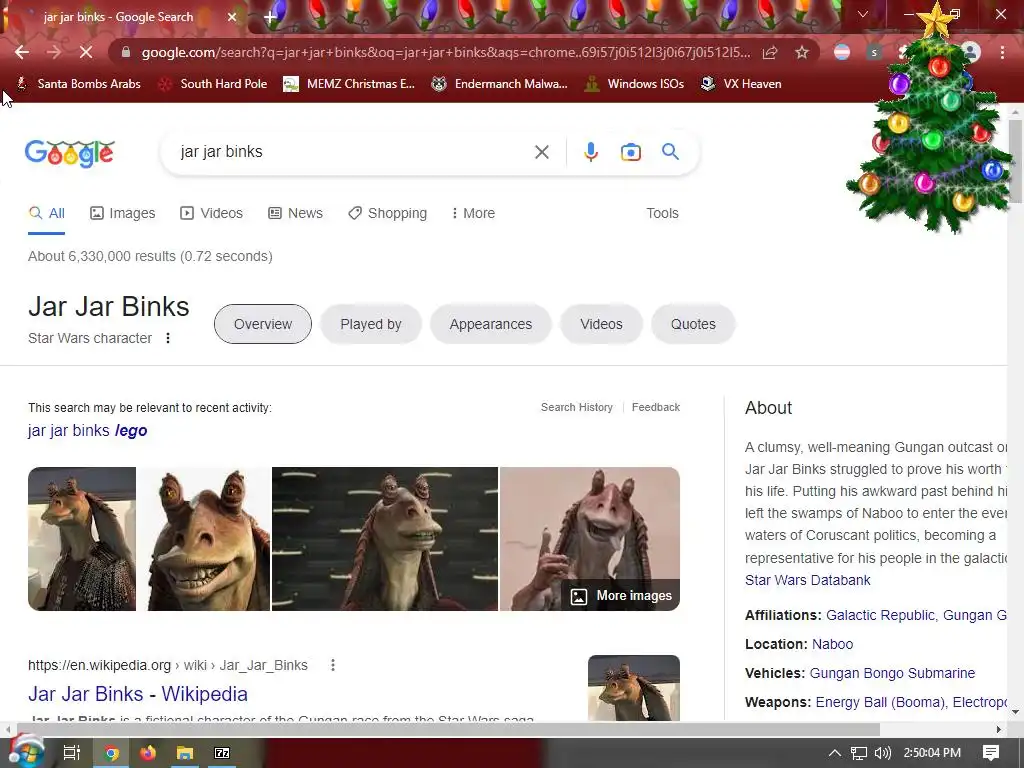Open jar jar binks lego suggestion
Viewport: 1024px width, 768px height.
click(x=88, y=431)
